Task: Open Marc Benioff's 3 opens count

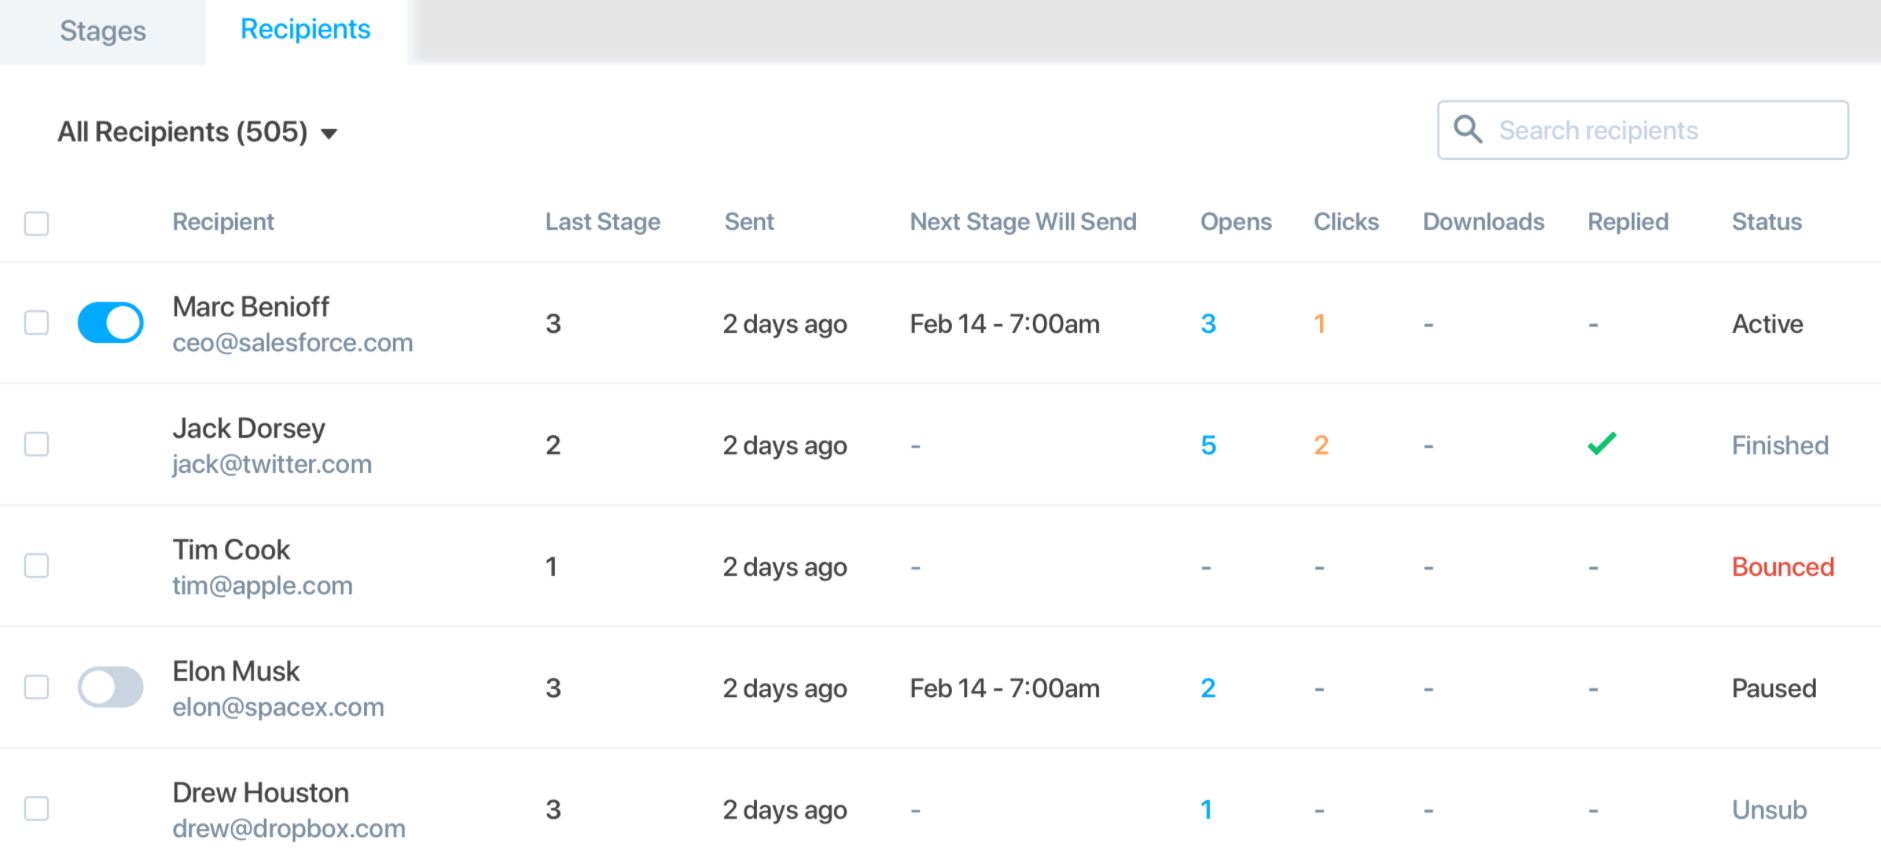Action: pyautogui.click(x=1208, y=324)
